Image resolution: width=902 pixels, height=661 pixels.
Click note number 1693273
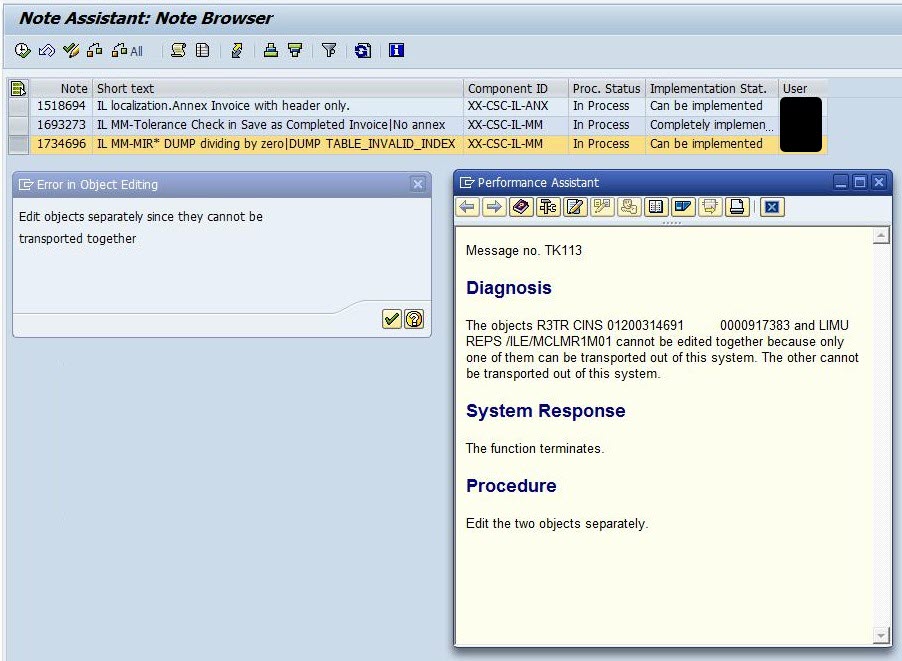[61, 125]
